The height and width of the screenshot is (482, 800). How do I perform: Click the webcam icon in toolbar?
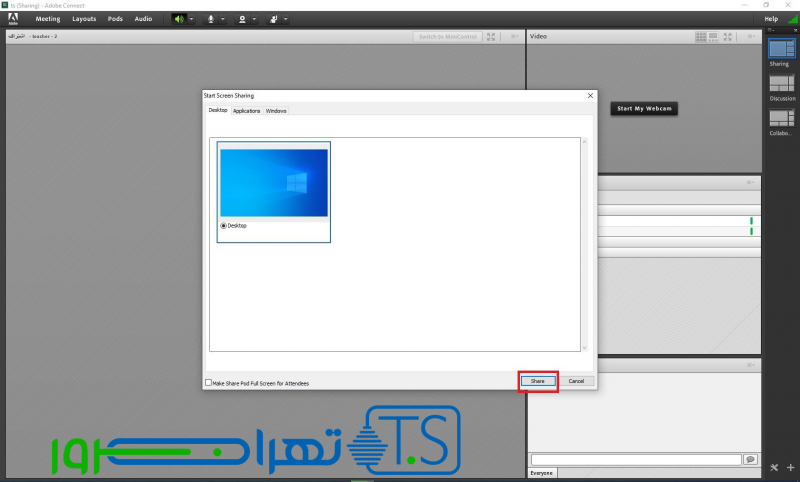(x=242, y=19)
